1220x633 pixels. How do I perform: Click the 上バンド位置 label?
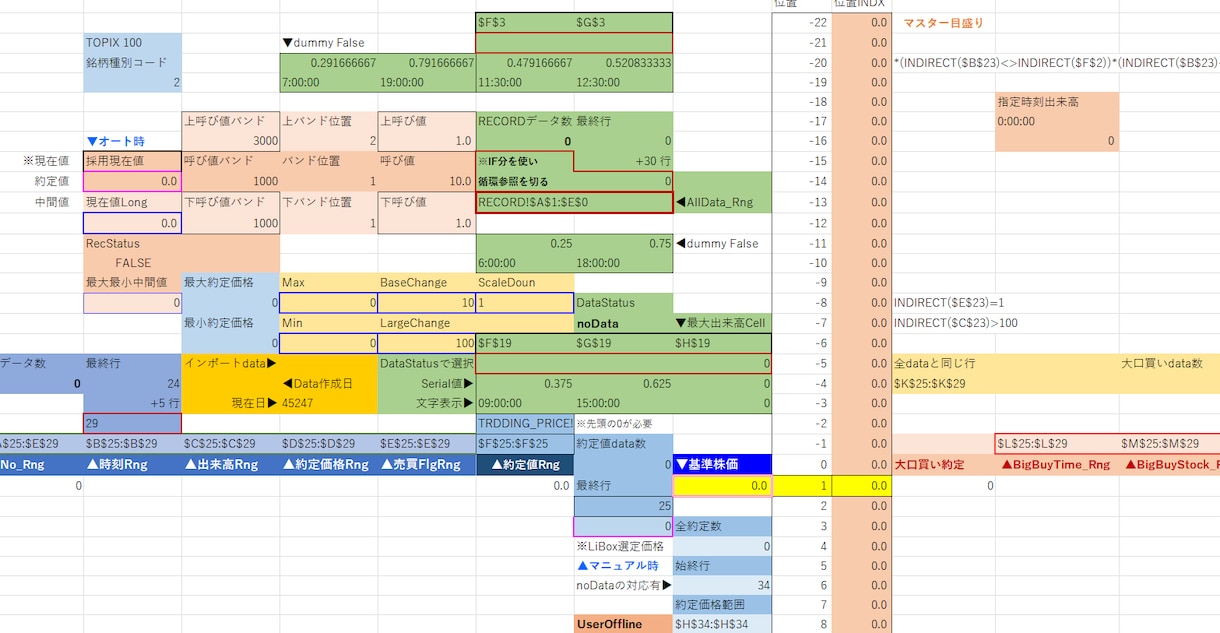[328, 121]
